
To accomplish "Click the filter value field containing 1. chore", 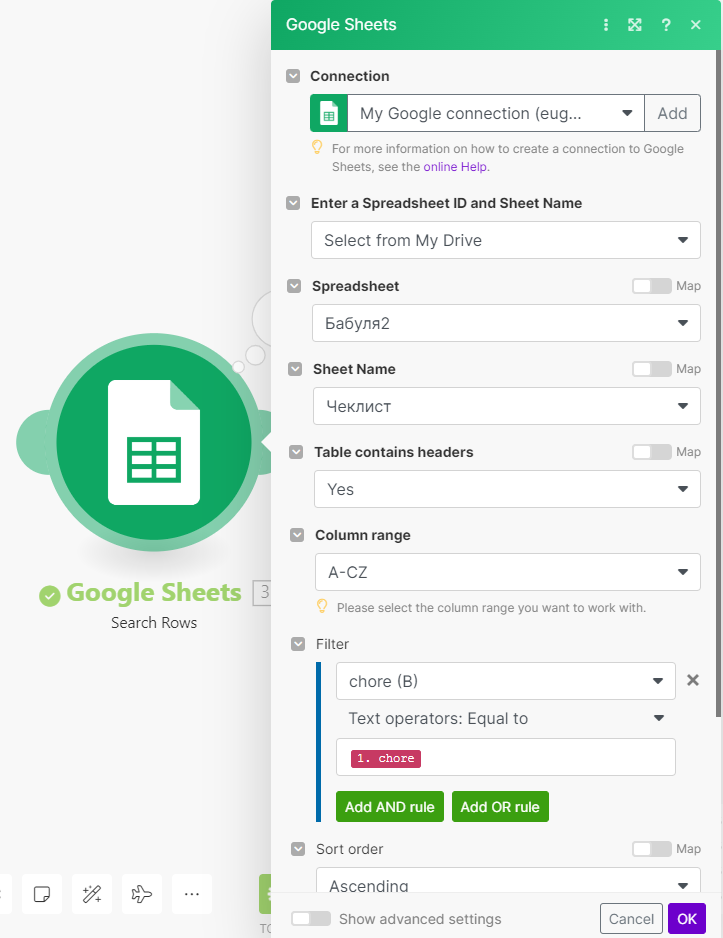I will click(506, 757).
